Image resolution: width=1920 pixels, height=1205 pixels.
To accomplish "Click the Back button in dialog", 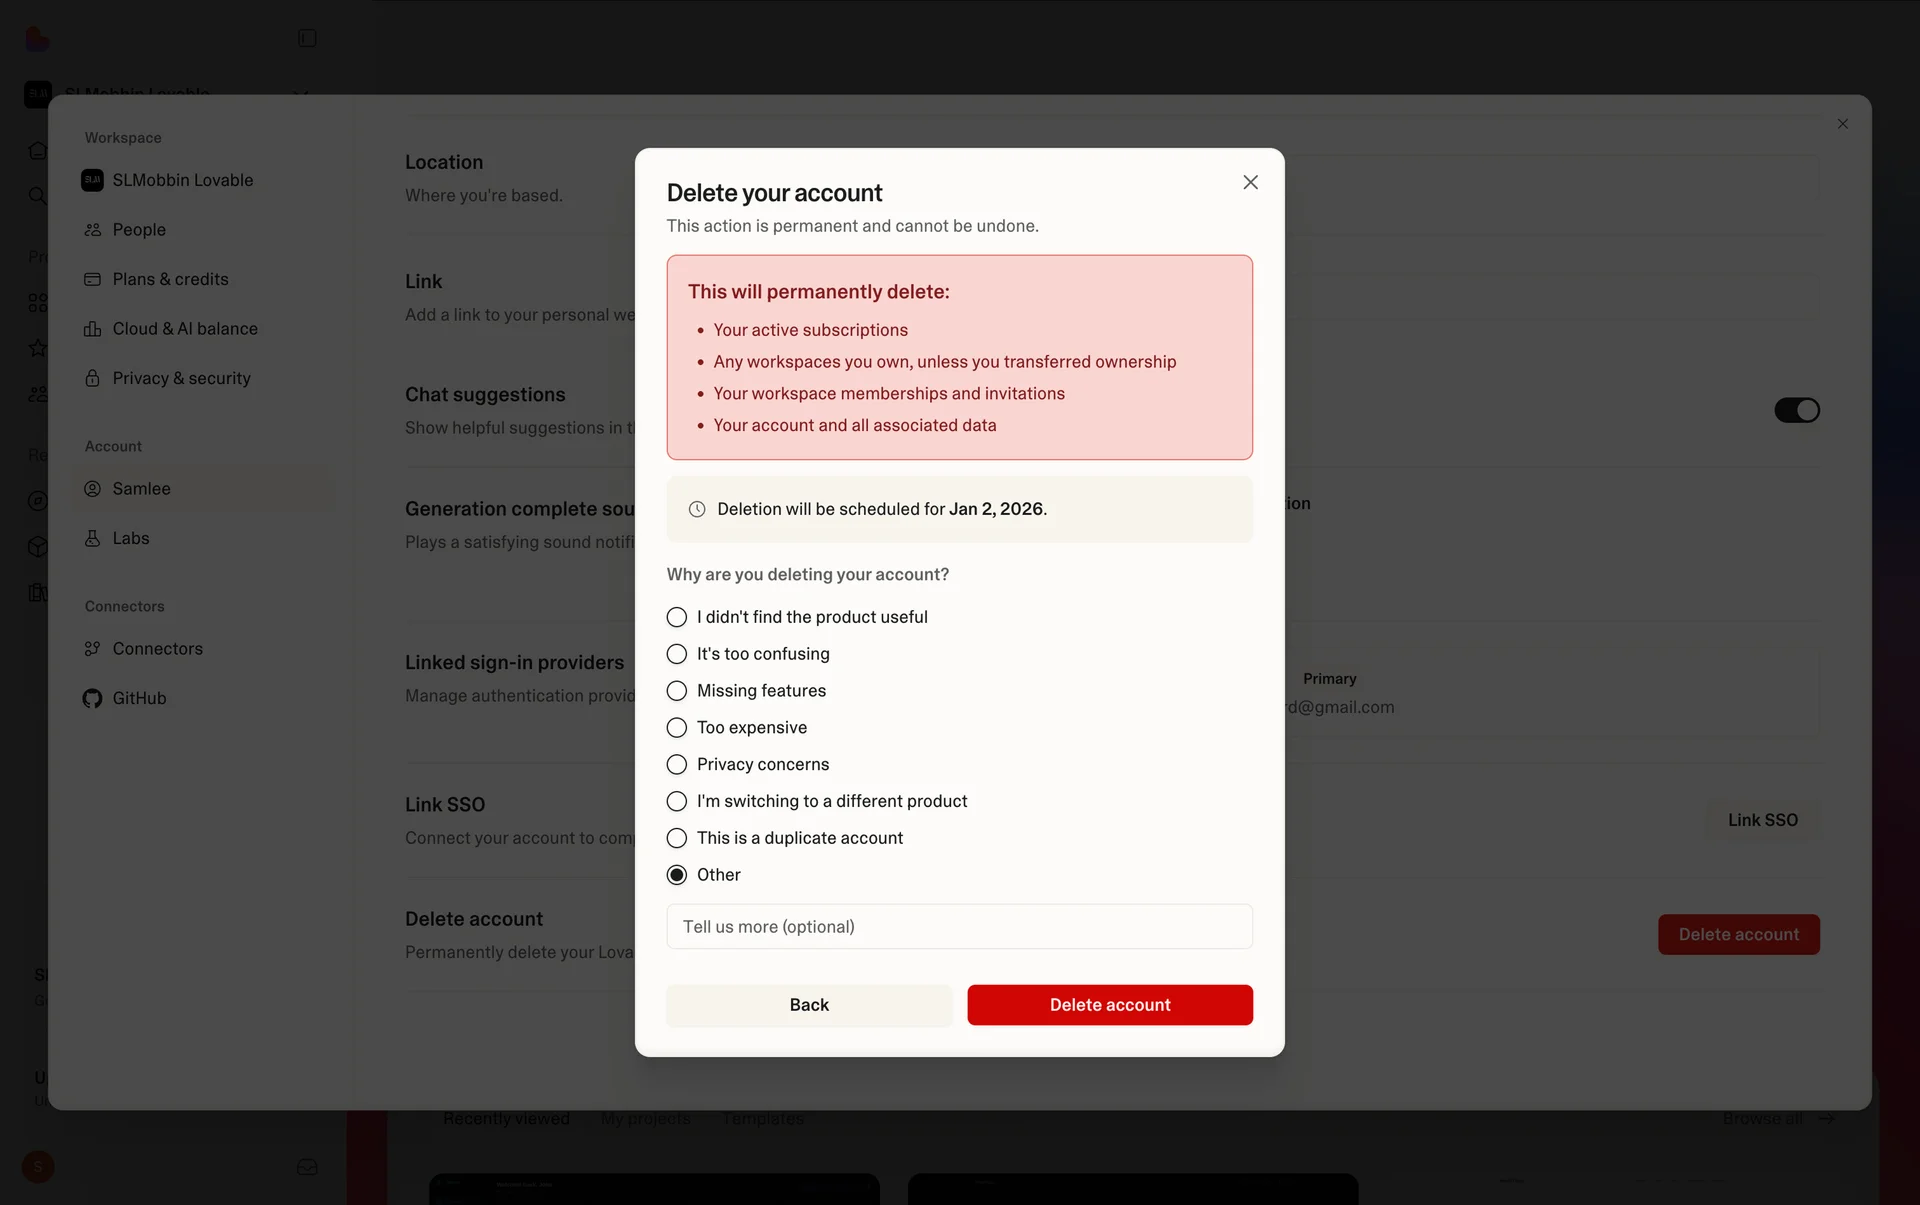I will 809,1005.
